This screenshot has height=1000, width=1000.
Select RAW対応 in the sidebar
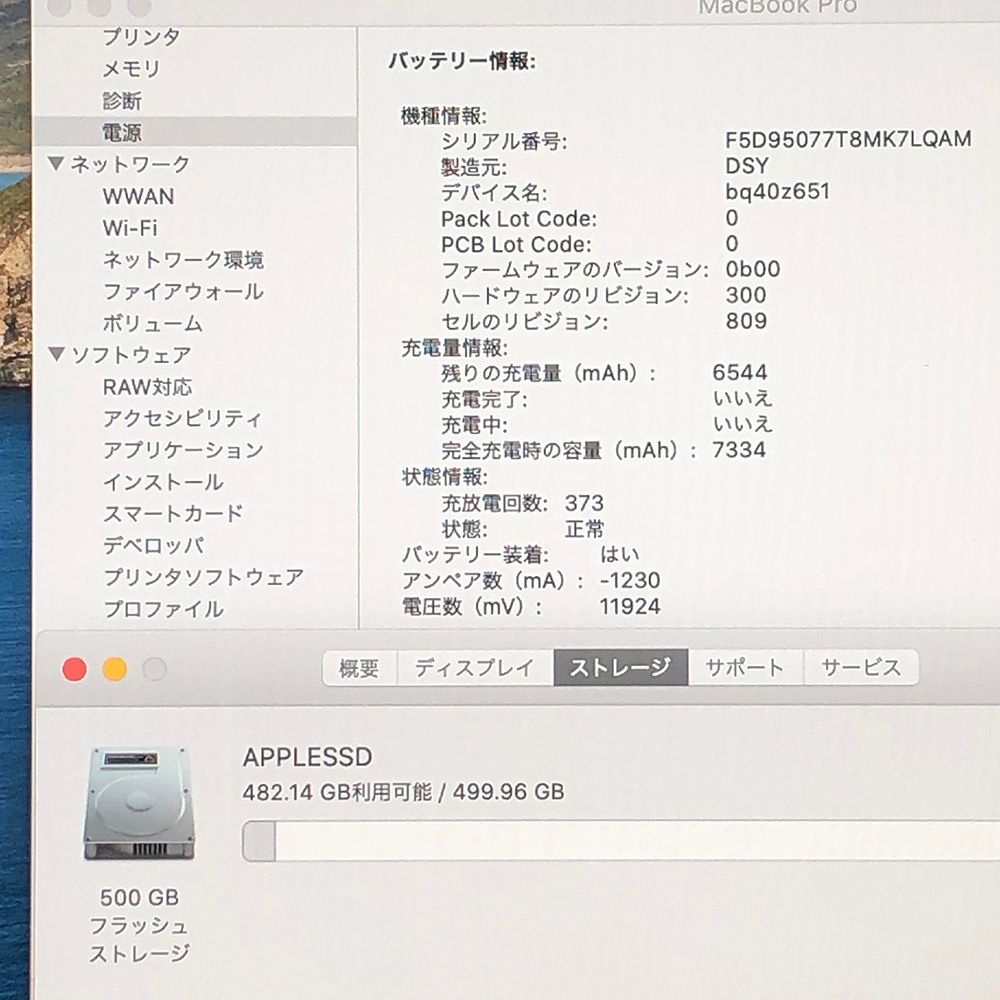click(147, 386)
